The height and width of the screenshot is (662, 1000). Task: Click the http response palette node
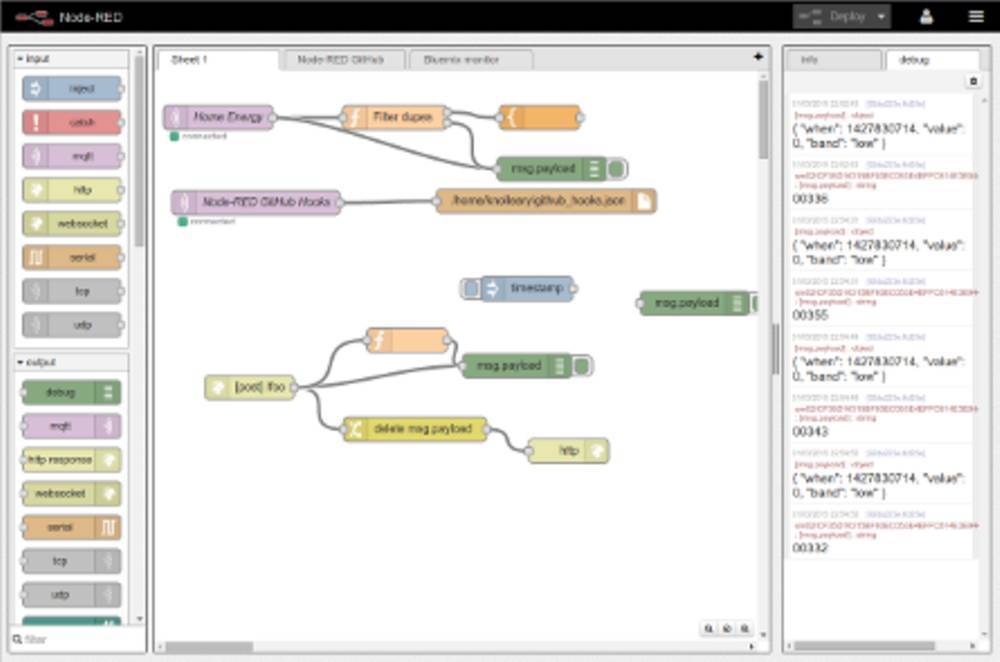[72, 460]
